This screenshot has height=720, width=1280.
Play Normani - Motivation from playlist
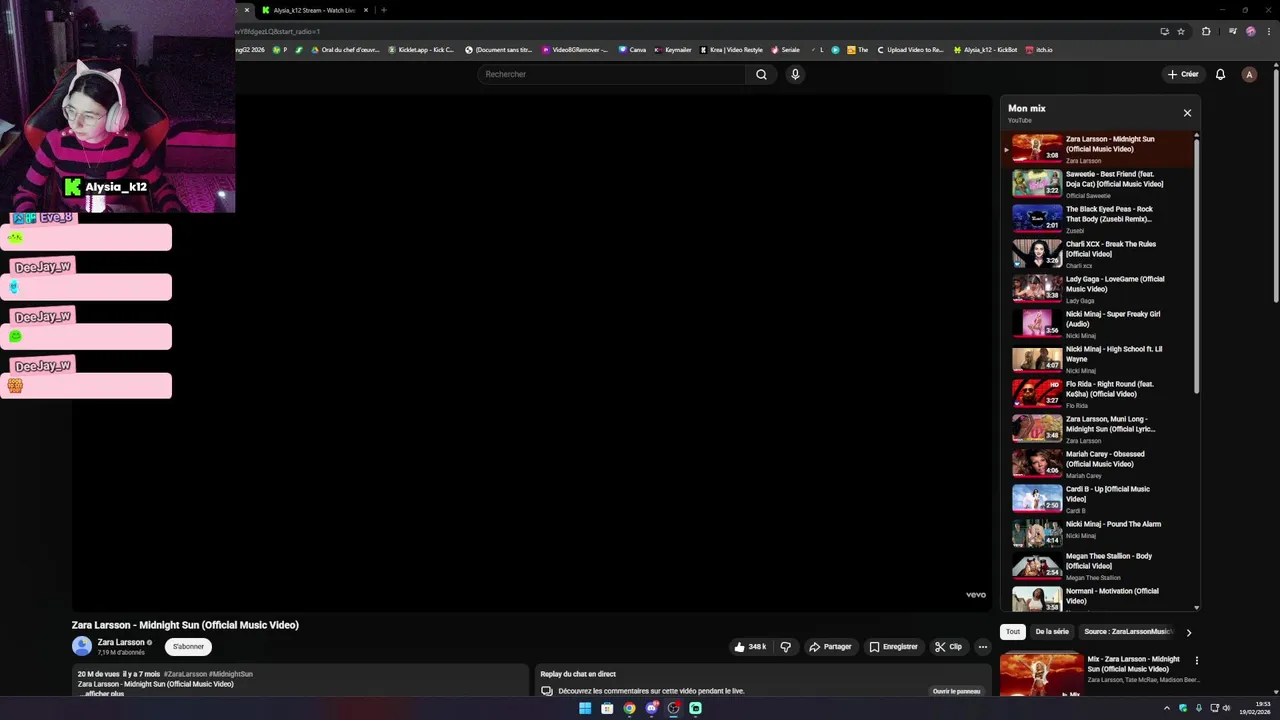(1100, 599)
